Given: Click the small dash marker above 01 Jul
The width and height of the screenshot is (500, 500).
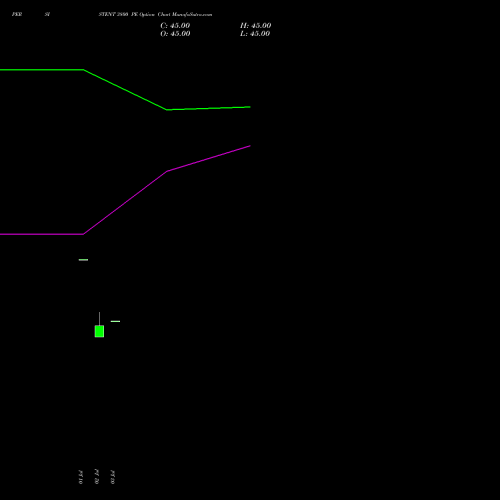Looking at the screenshot, I should 83,260.
